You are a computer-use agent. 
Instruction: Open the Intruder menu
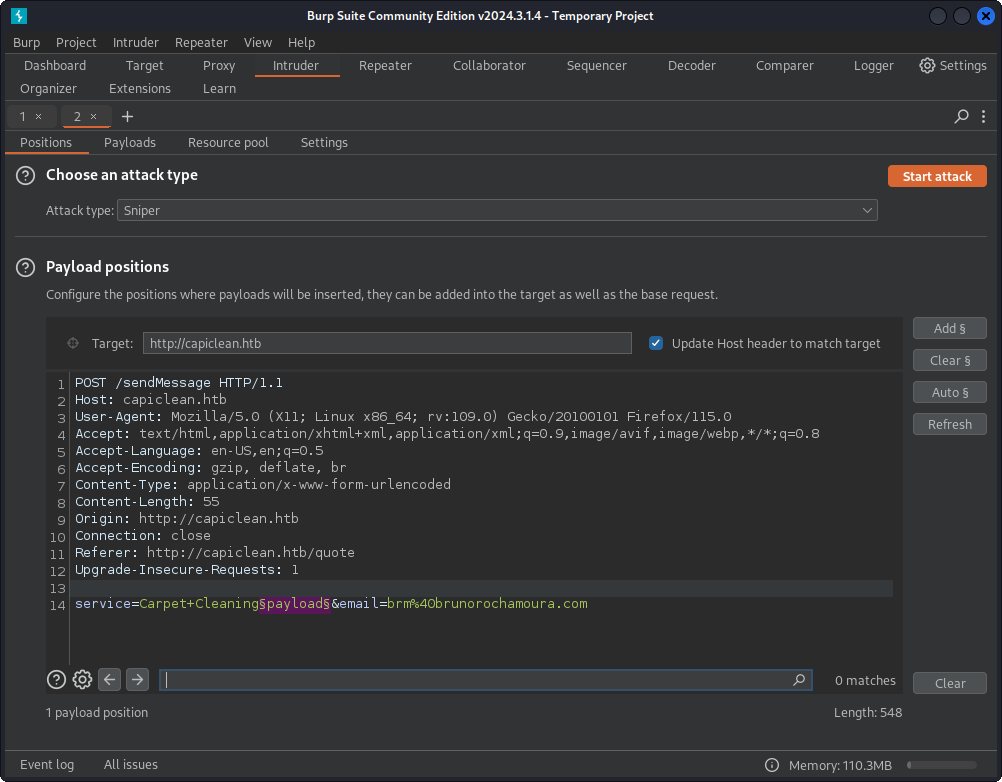[135, 42]
